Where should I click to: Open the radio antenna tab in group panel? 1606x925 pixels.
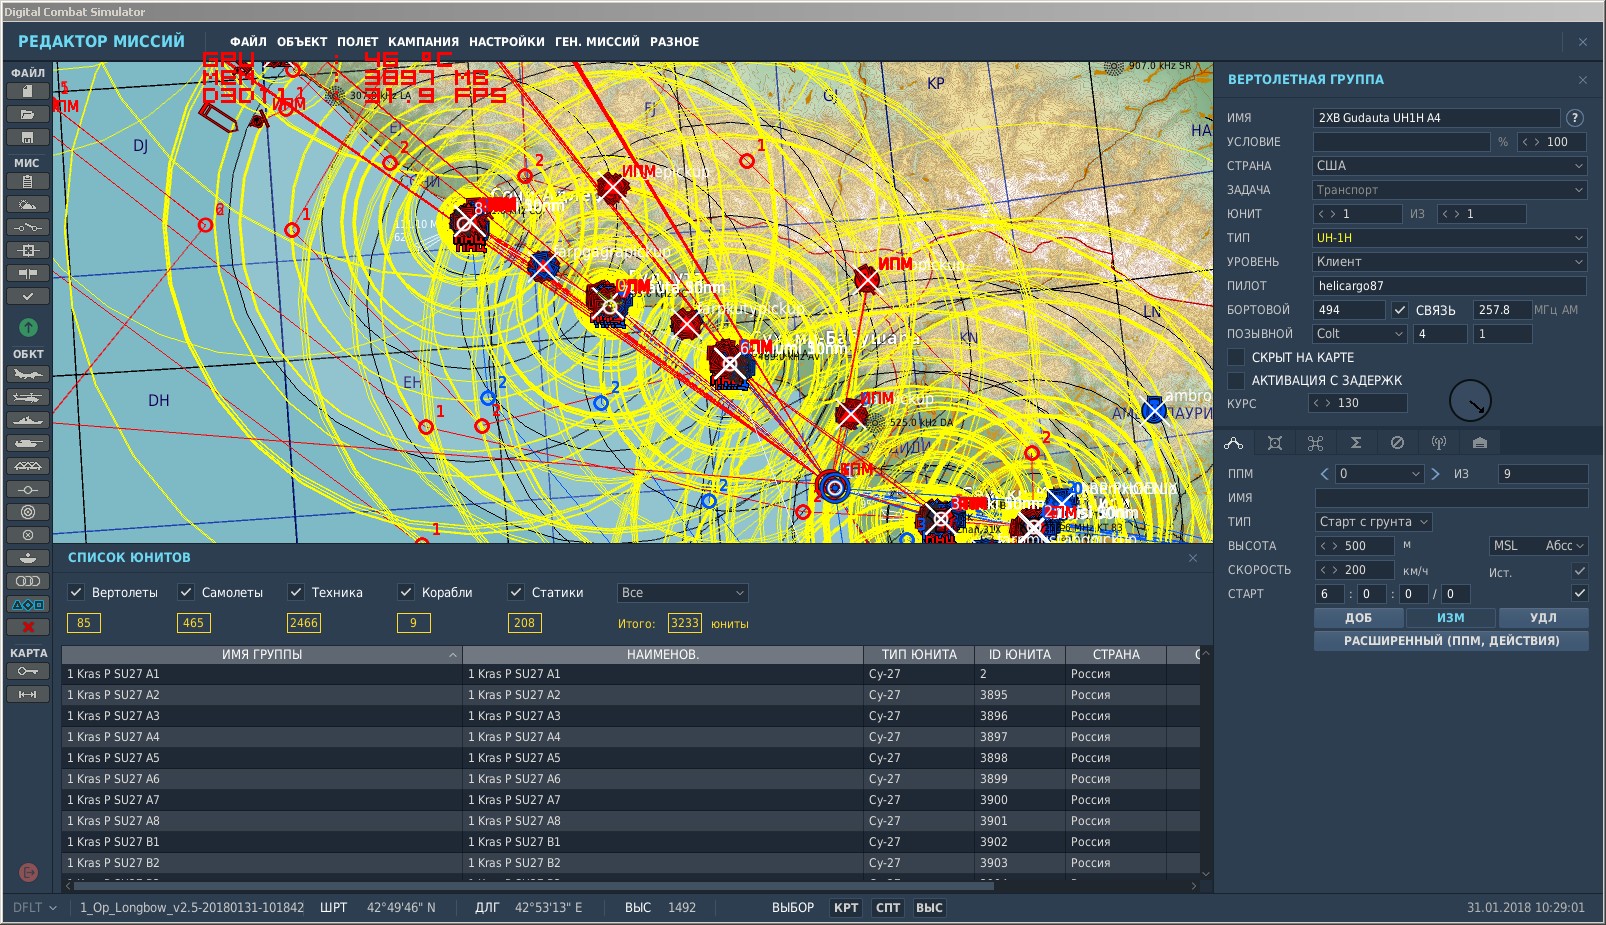click(x=1439, y=443)
